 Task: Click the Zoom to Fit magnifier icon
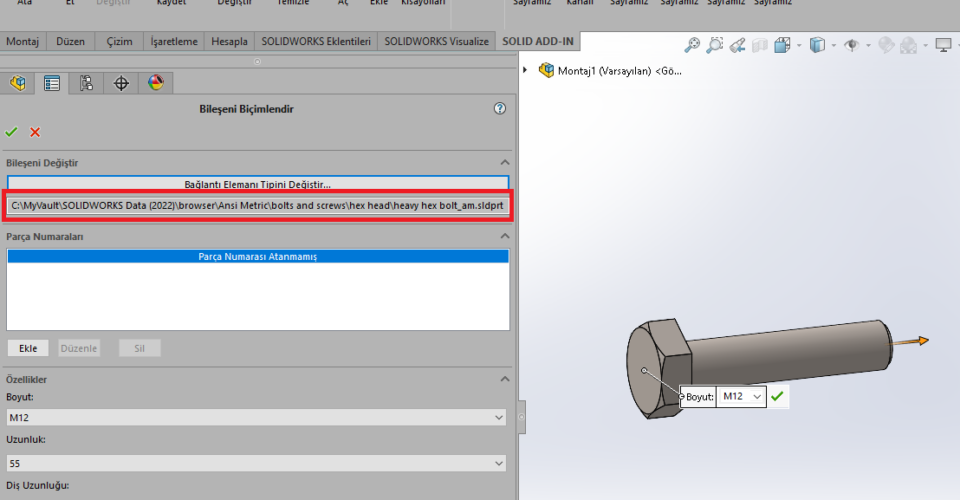coord(692,45)
